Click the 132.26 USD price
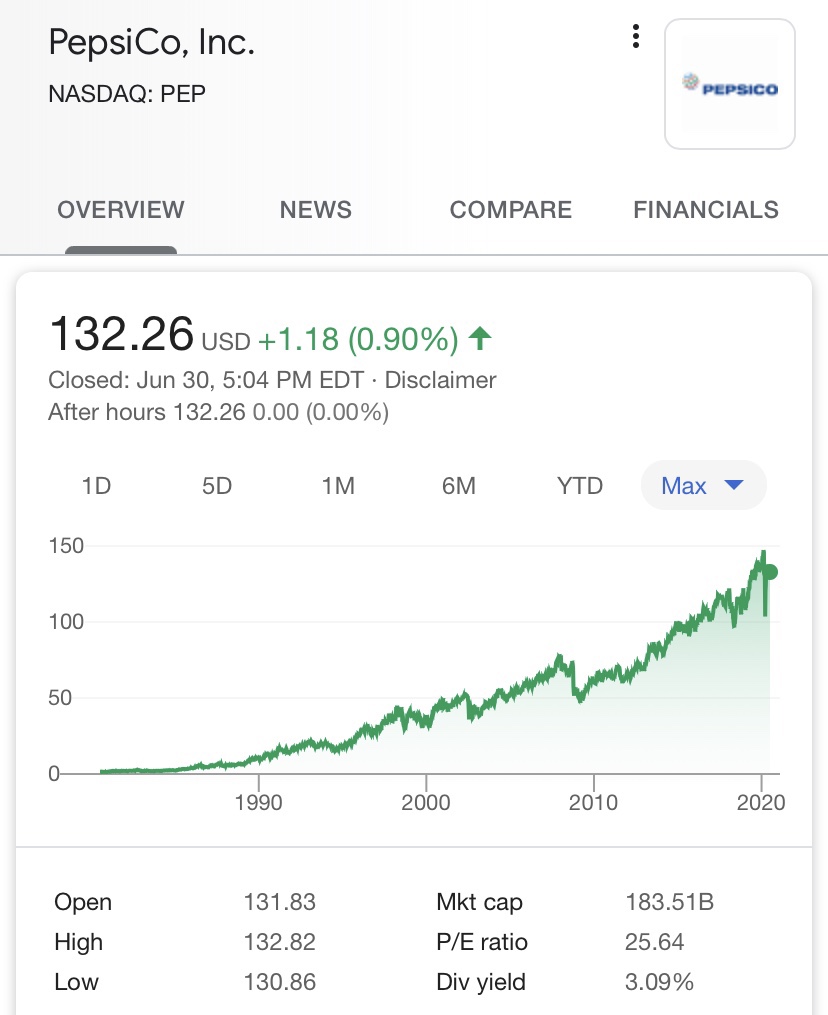 (122, 335)
